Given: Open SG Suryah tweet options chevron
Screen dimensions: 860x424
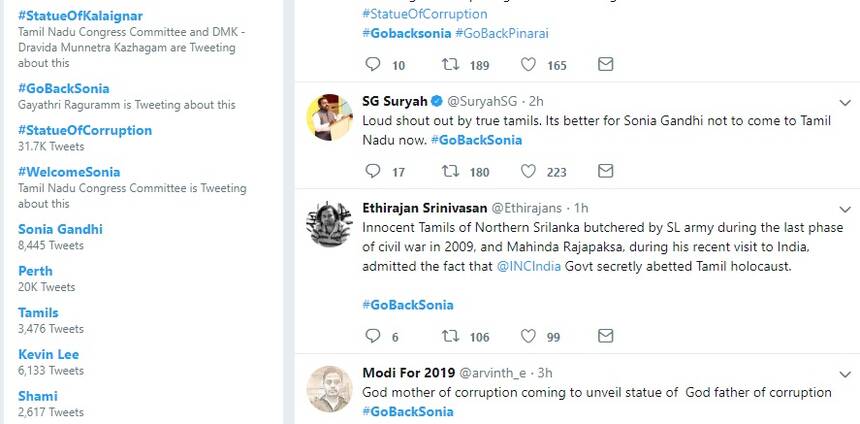Looking at the screenshot, I should [x=844, y=103].
